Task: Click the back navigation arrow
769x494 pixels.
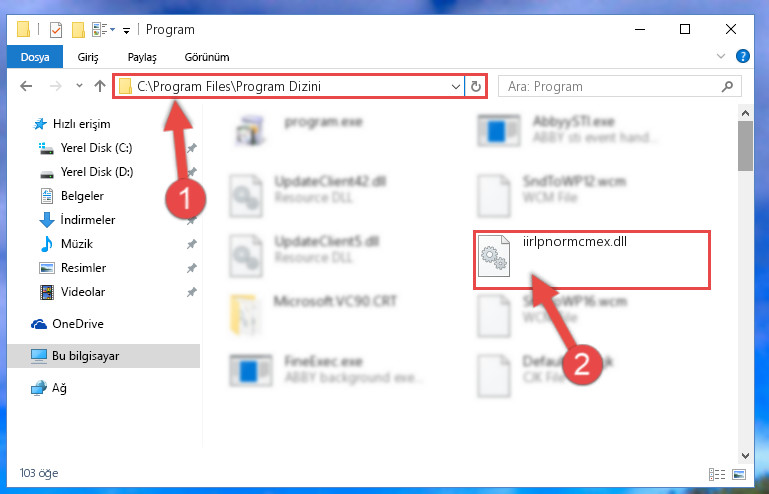Action: pos(26,86)
